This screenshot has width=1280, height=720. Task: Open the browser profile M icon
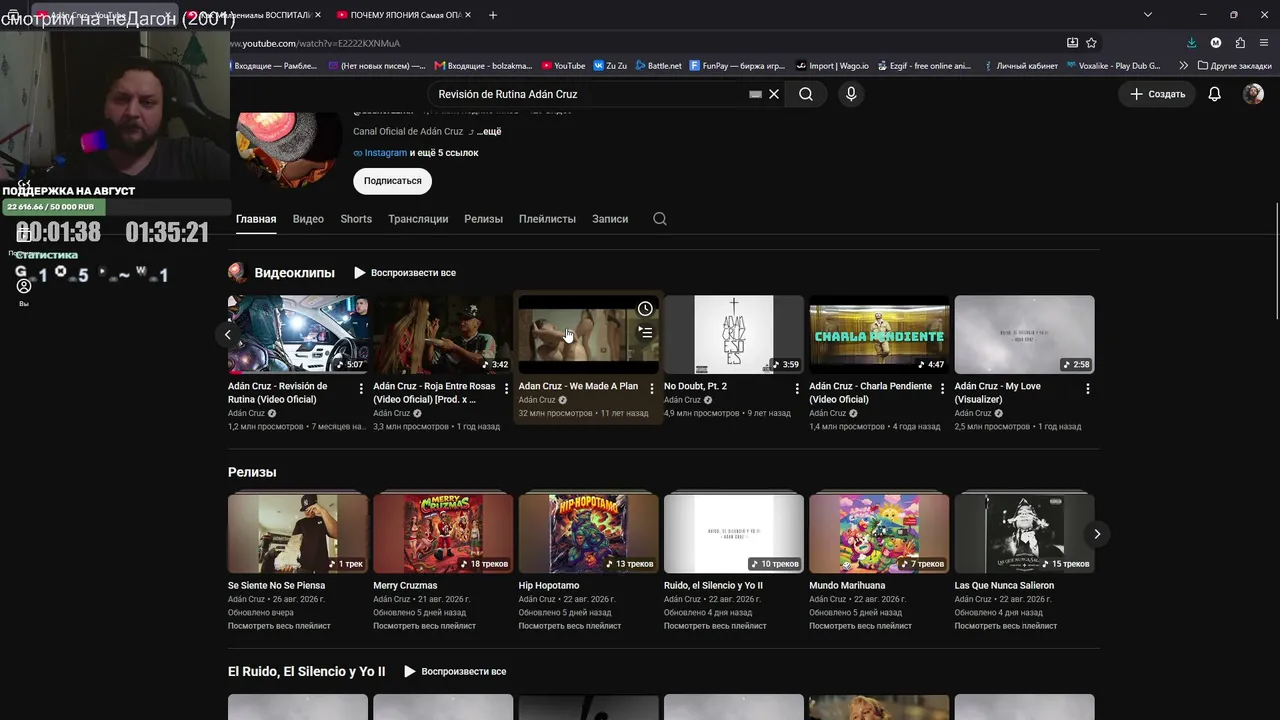pyautogui.click(x=1216, y=43)
